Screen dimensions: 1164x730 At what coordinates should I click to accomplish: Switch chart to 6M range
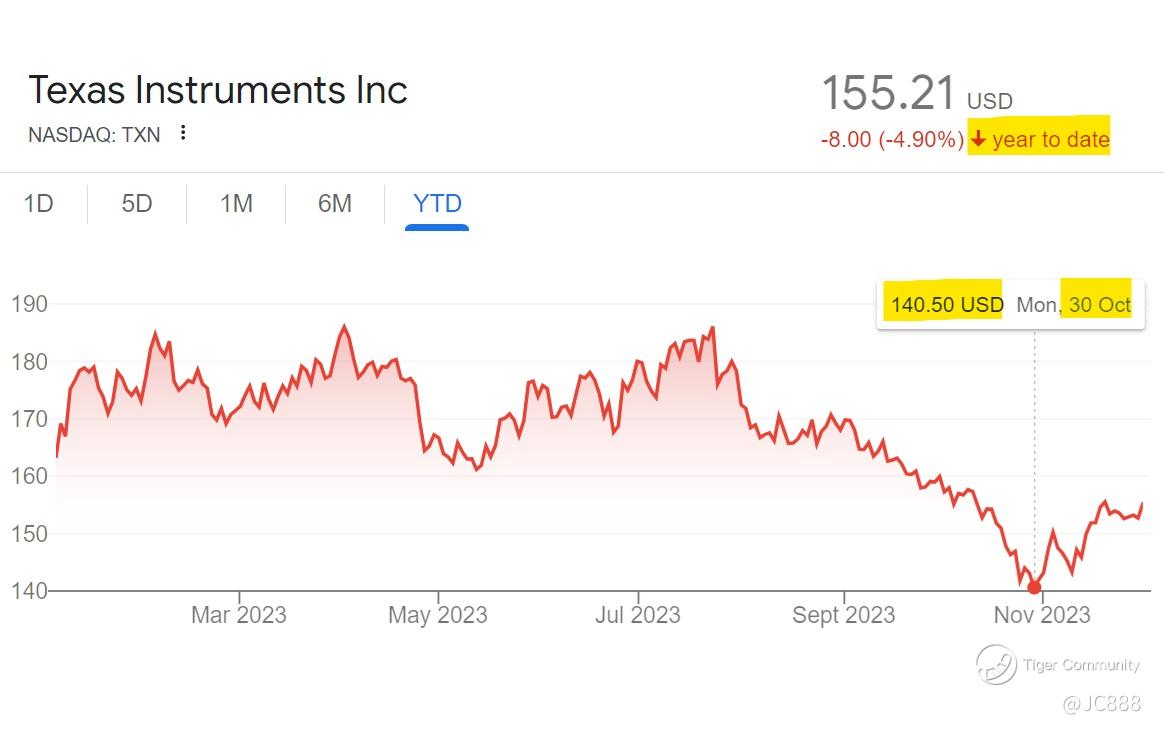(335, 204)
